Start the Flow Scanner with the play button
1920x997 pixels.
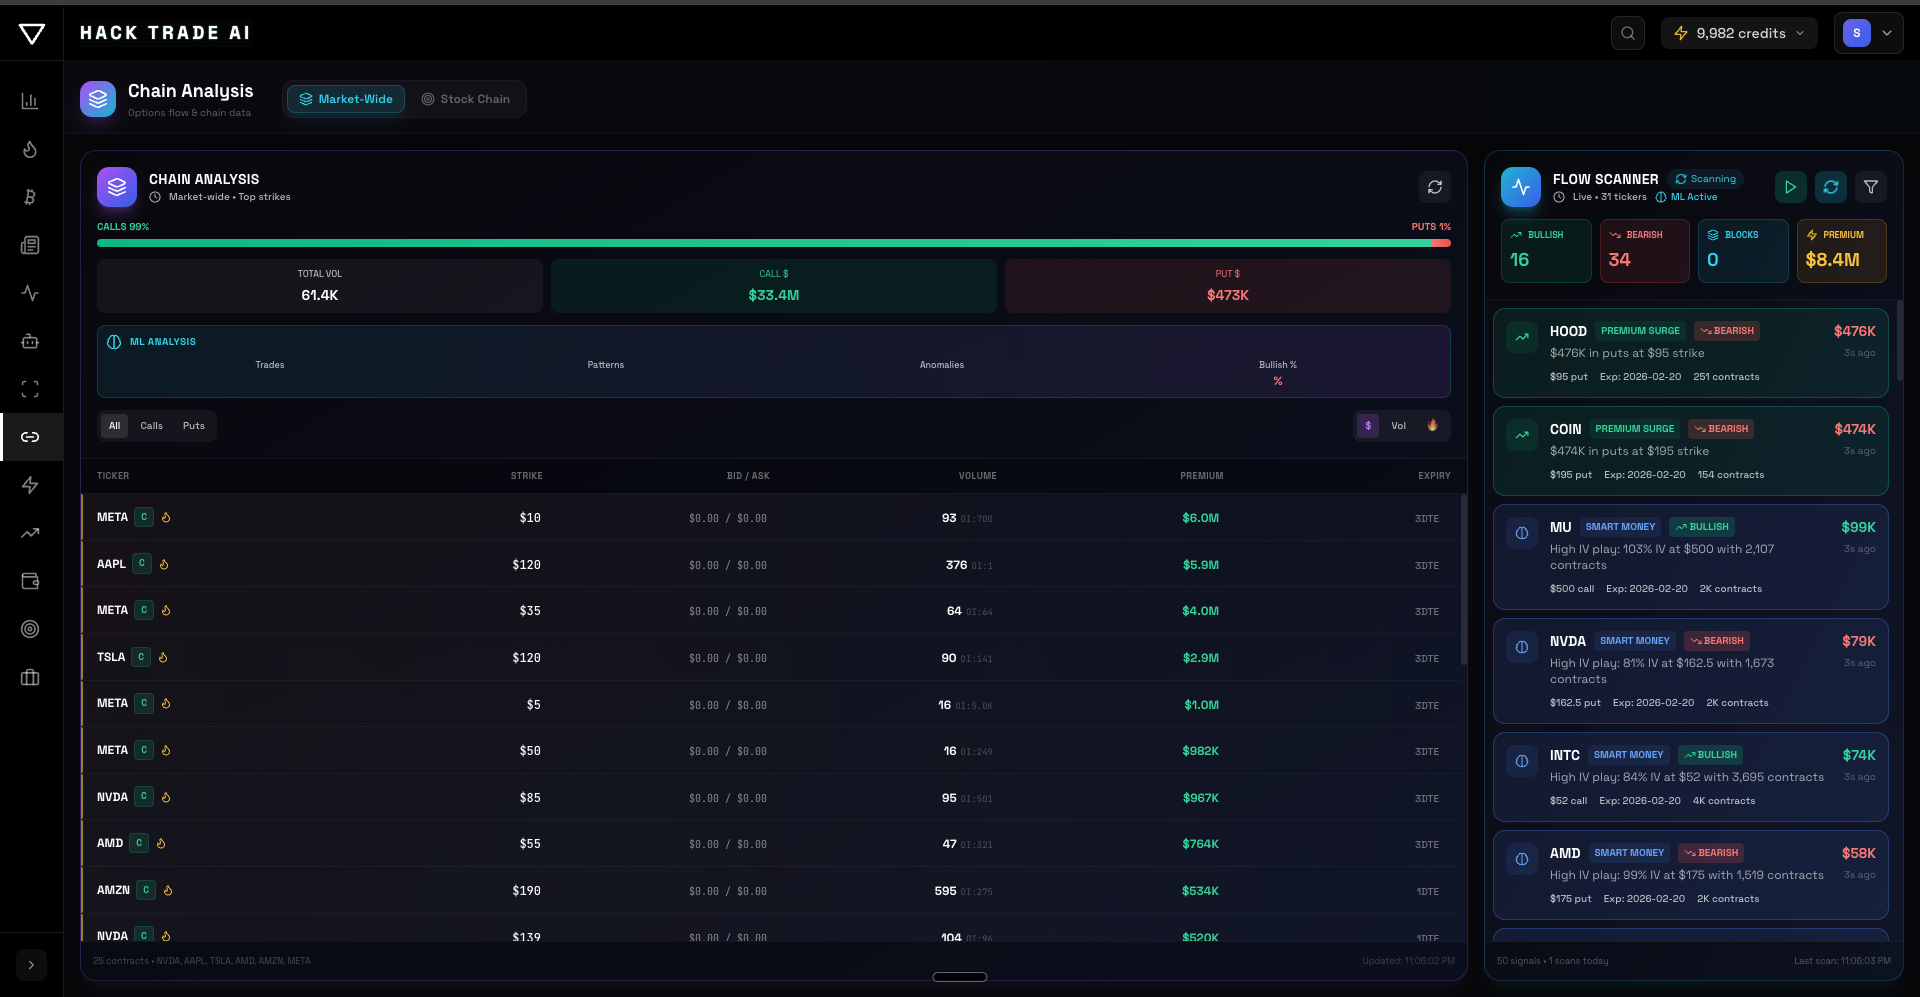(1790, 187)
